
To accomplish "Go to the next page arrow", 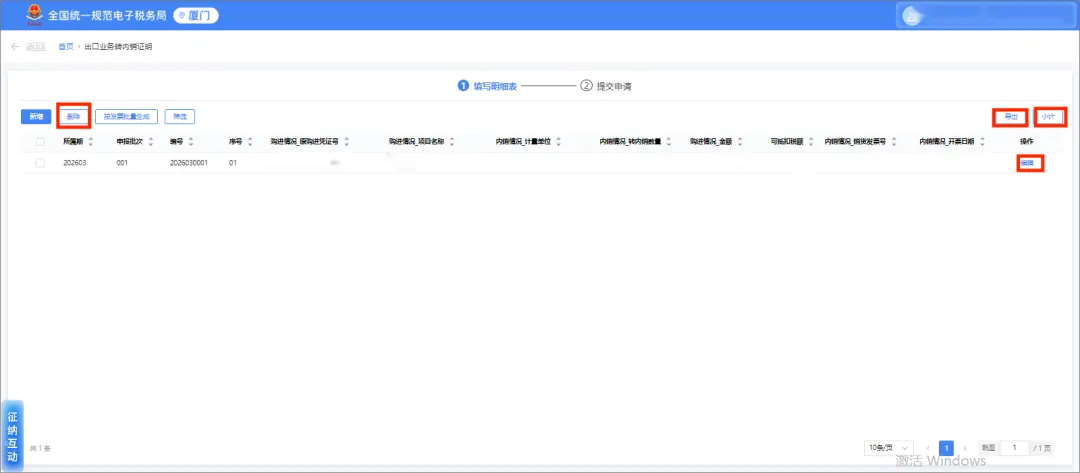I will (965, 448).
